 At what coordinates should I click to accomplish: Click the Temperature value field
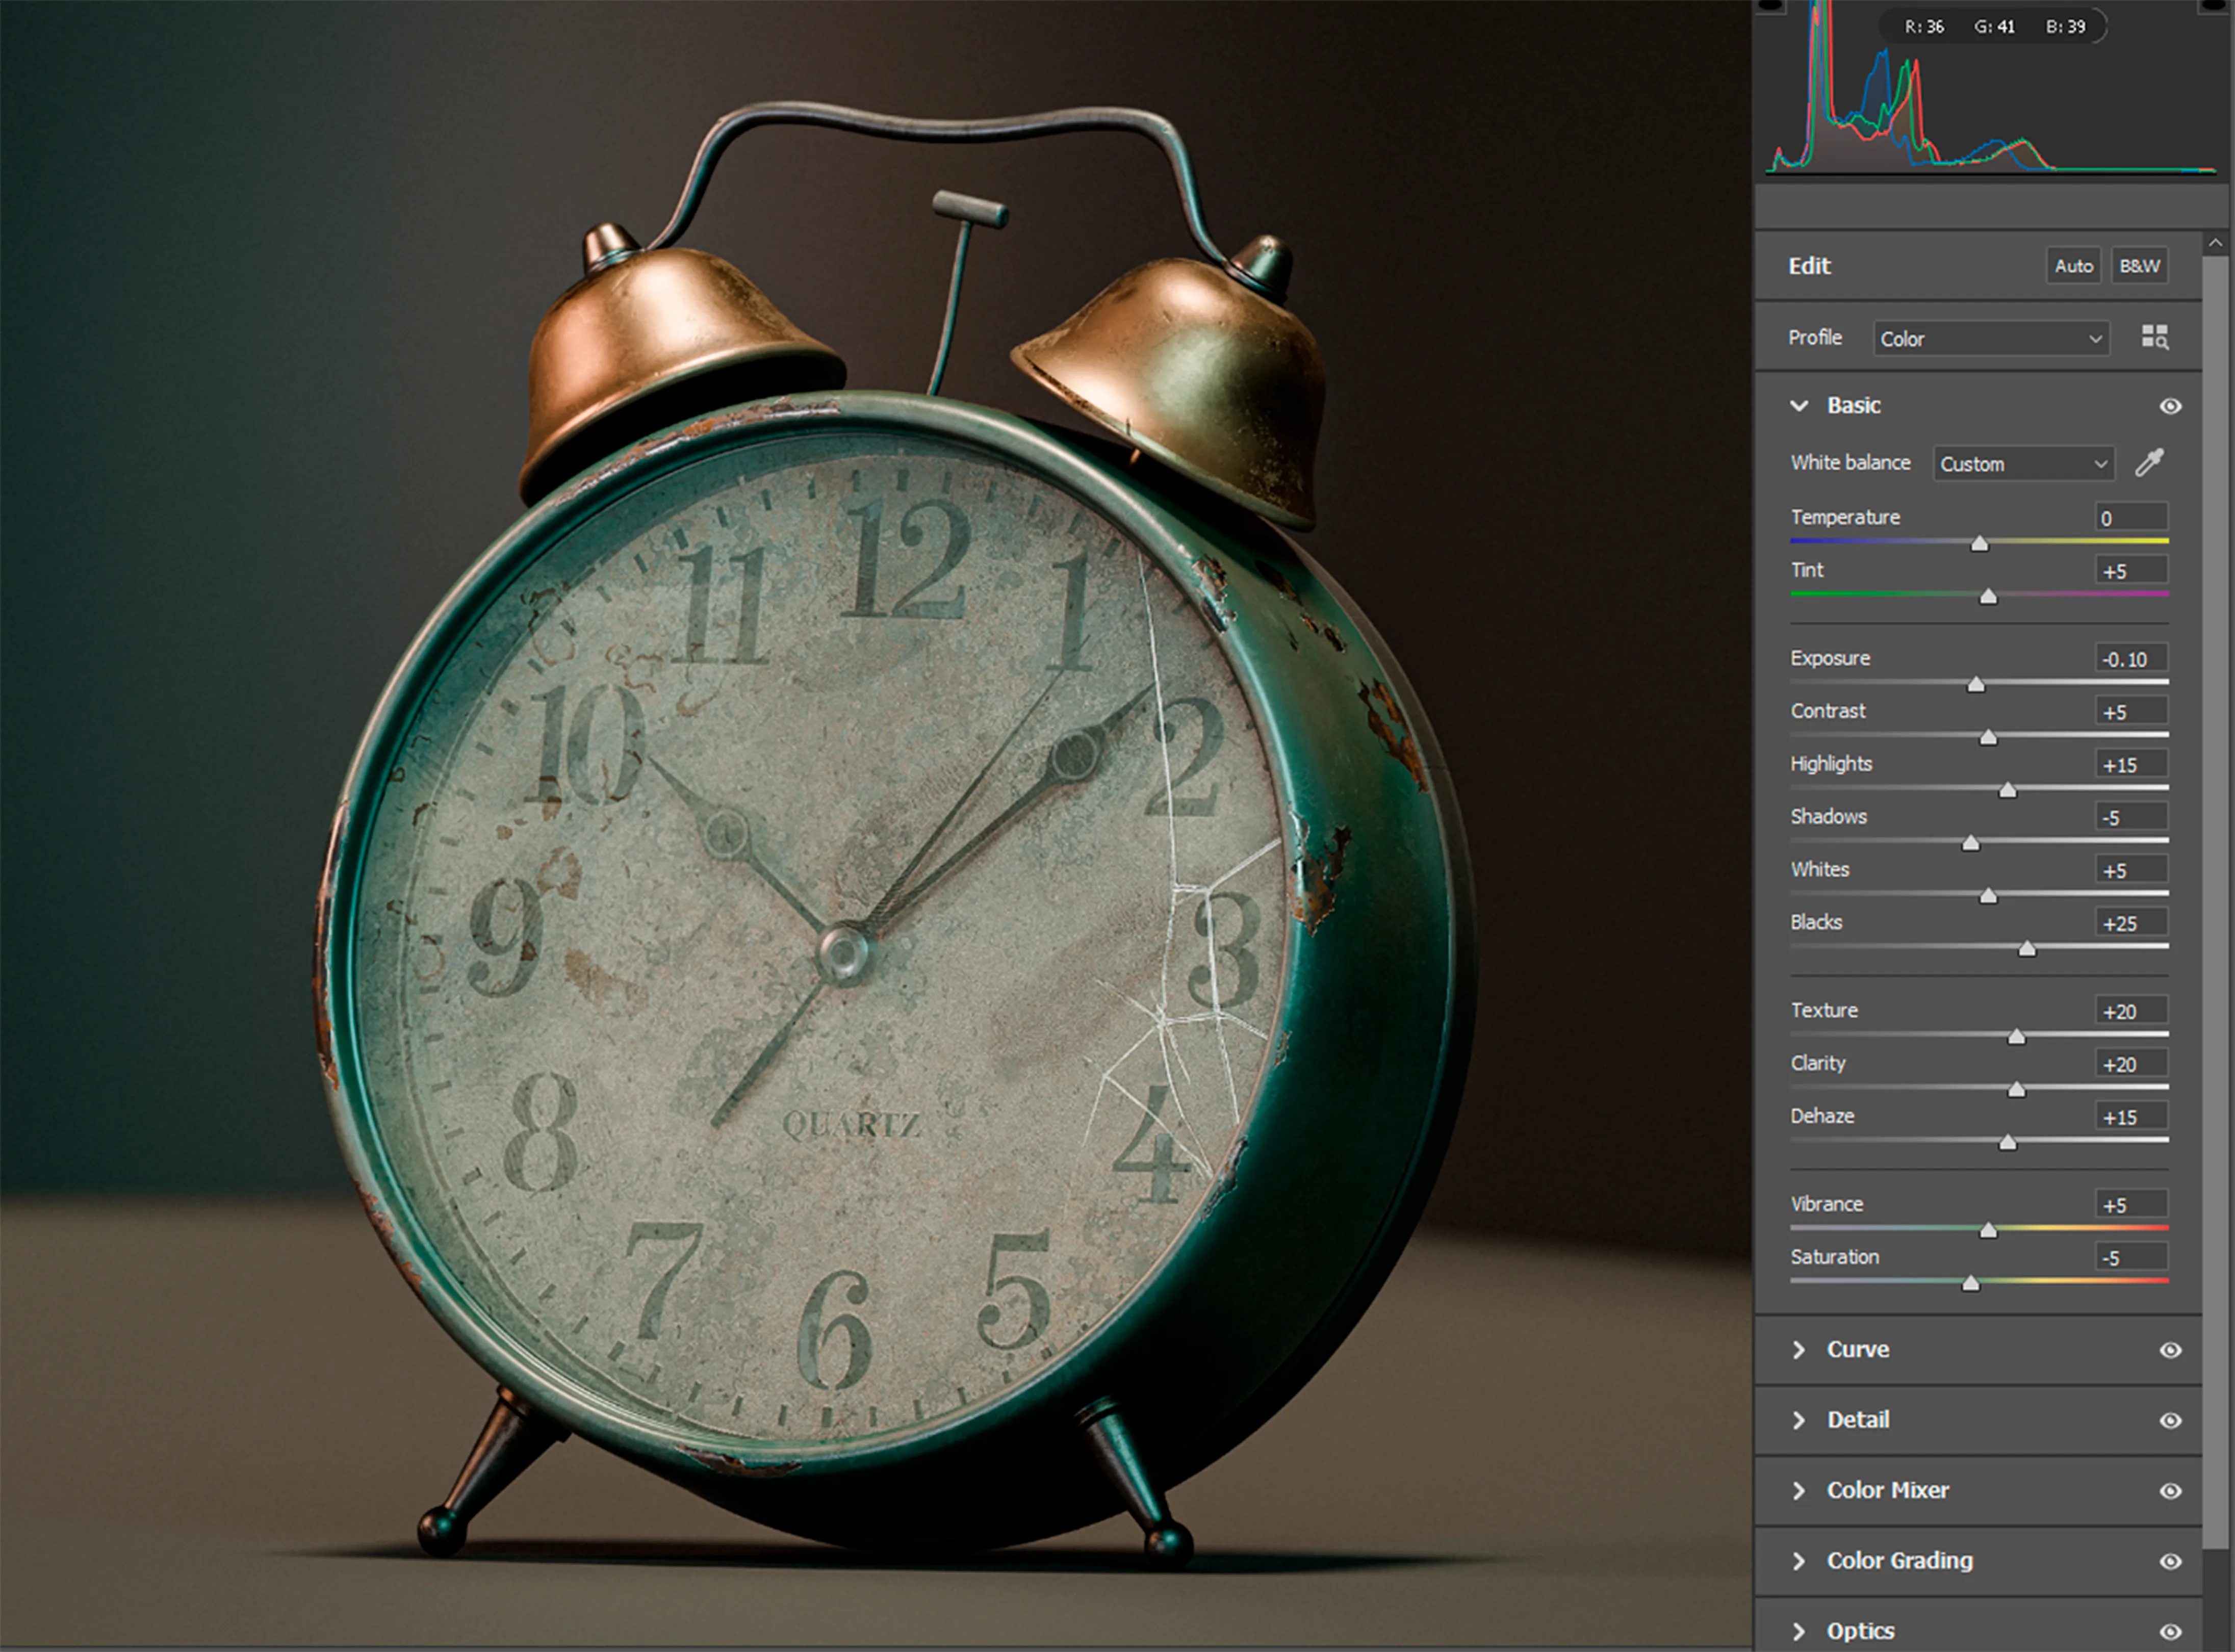(2132, 518)
